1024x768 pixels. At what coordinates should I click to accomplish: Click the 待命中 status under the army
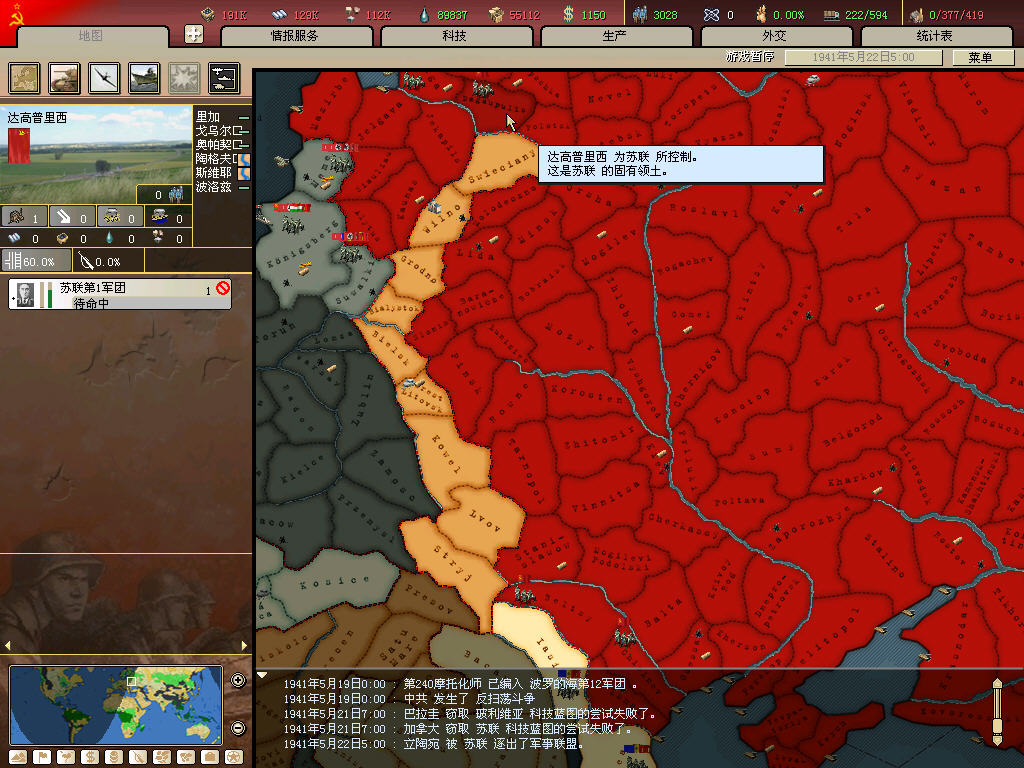tap(91, 304)
